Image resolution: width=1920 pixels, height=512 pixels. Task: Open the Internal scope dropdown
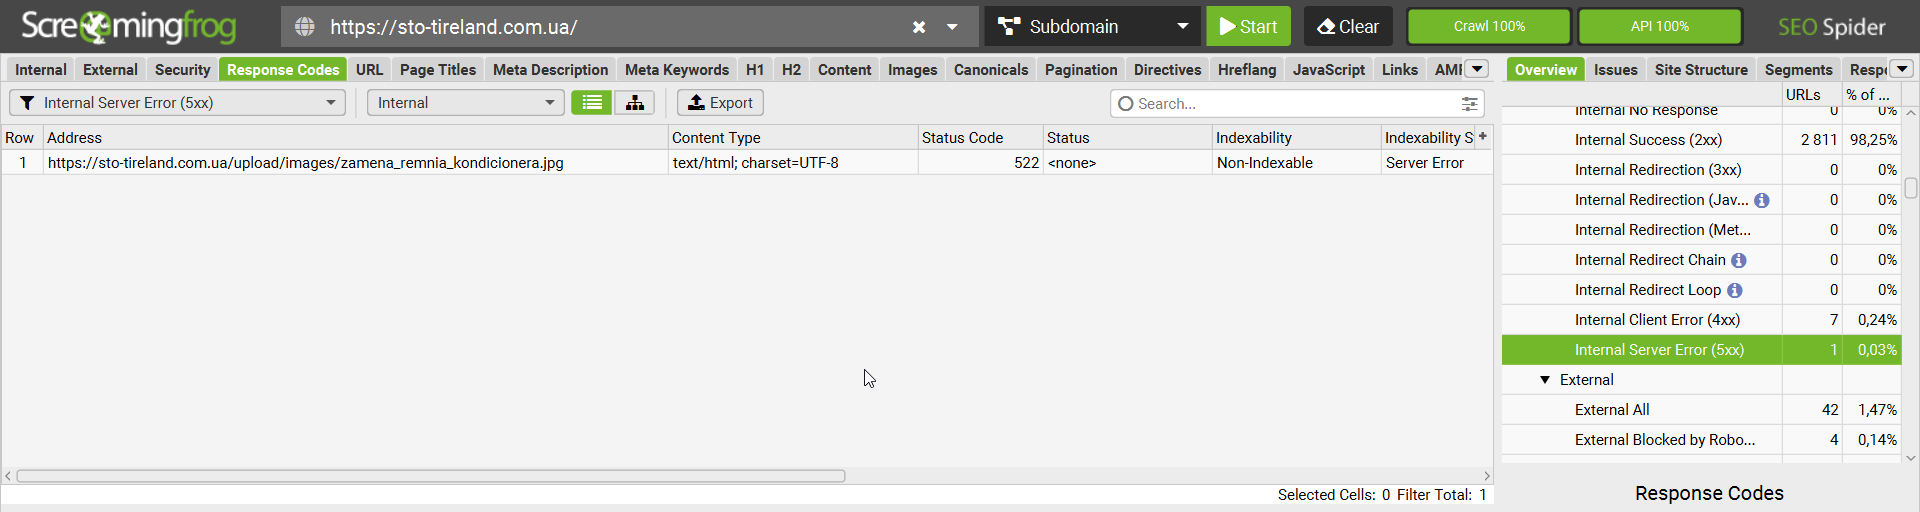[465, 103]
